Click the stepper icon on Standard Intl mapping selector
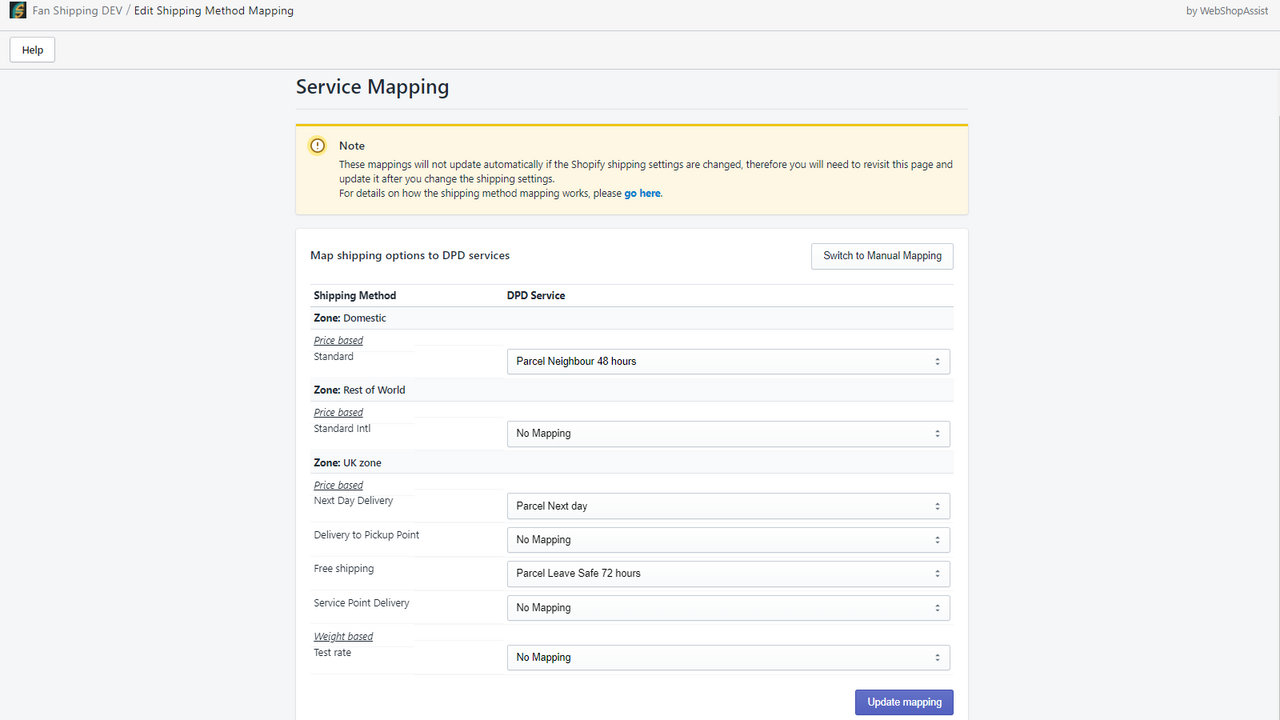 [x=937, y=433]
